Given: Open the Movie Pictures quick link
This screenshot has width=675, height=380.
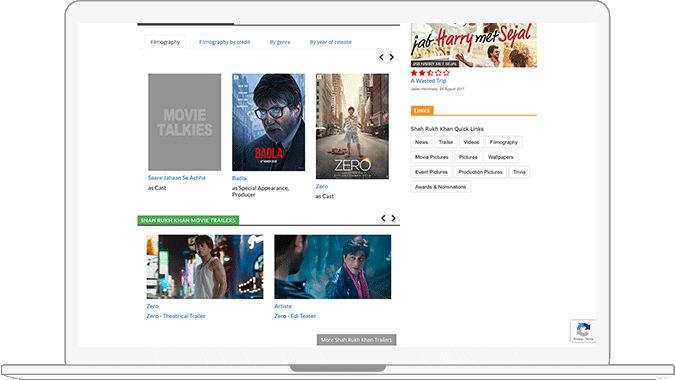Looking at the screenshot, I should pos(431,157).
